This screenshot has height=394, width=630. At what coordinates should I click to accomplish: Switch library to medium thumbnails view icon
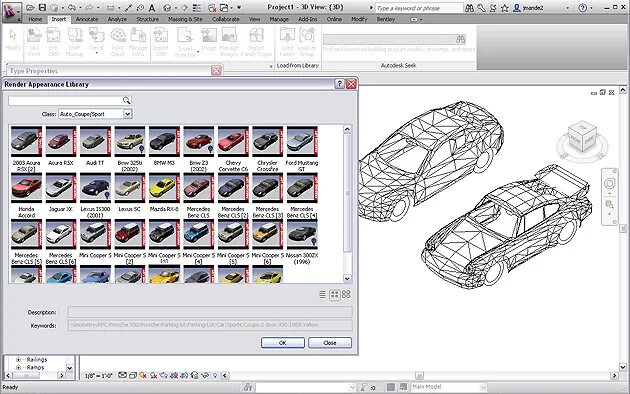coord(334,295)
